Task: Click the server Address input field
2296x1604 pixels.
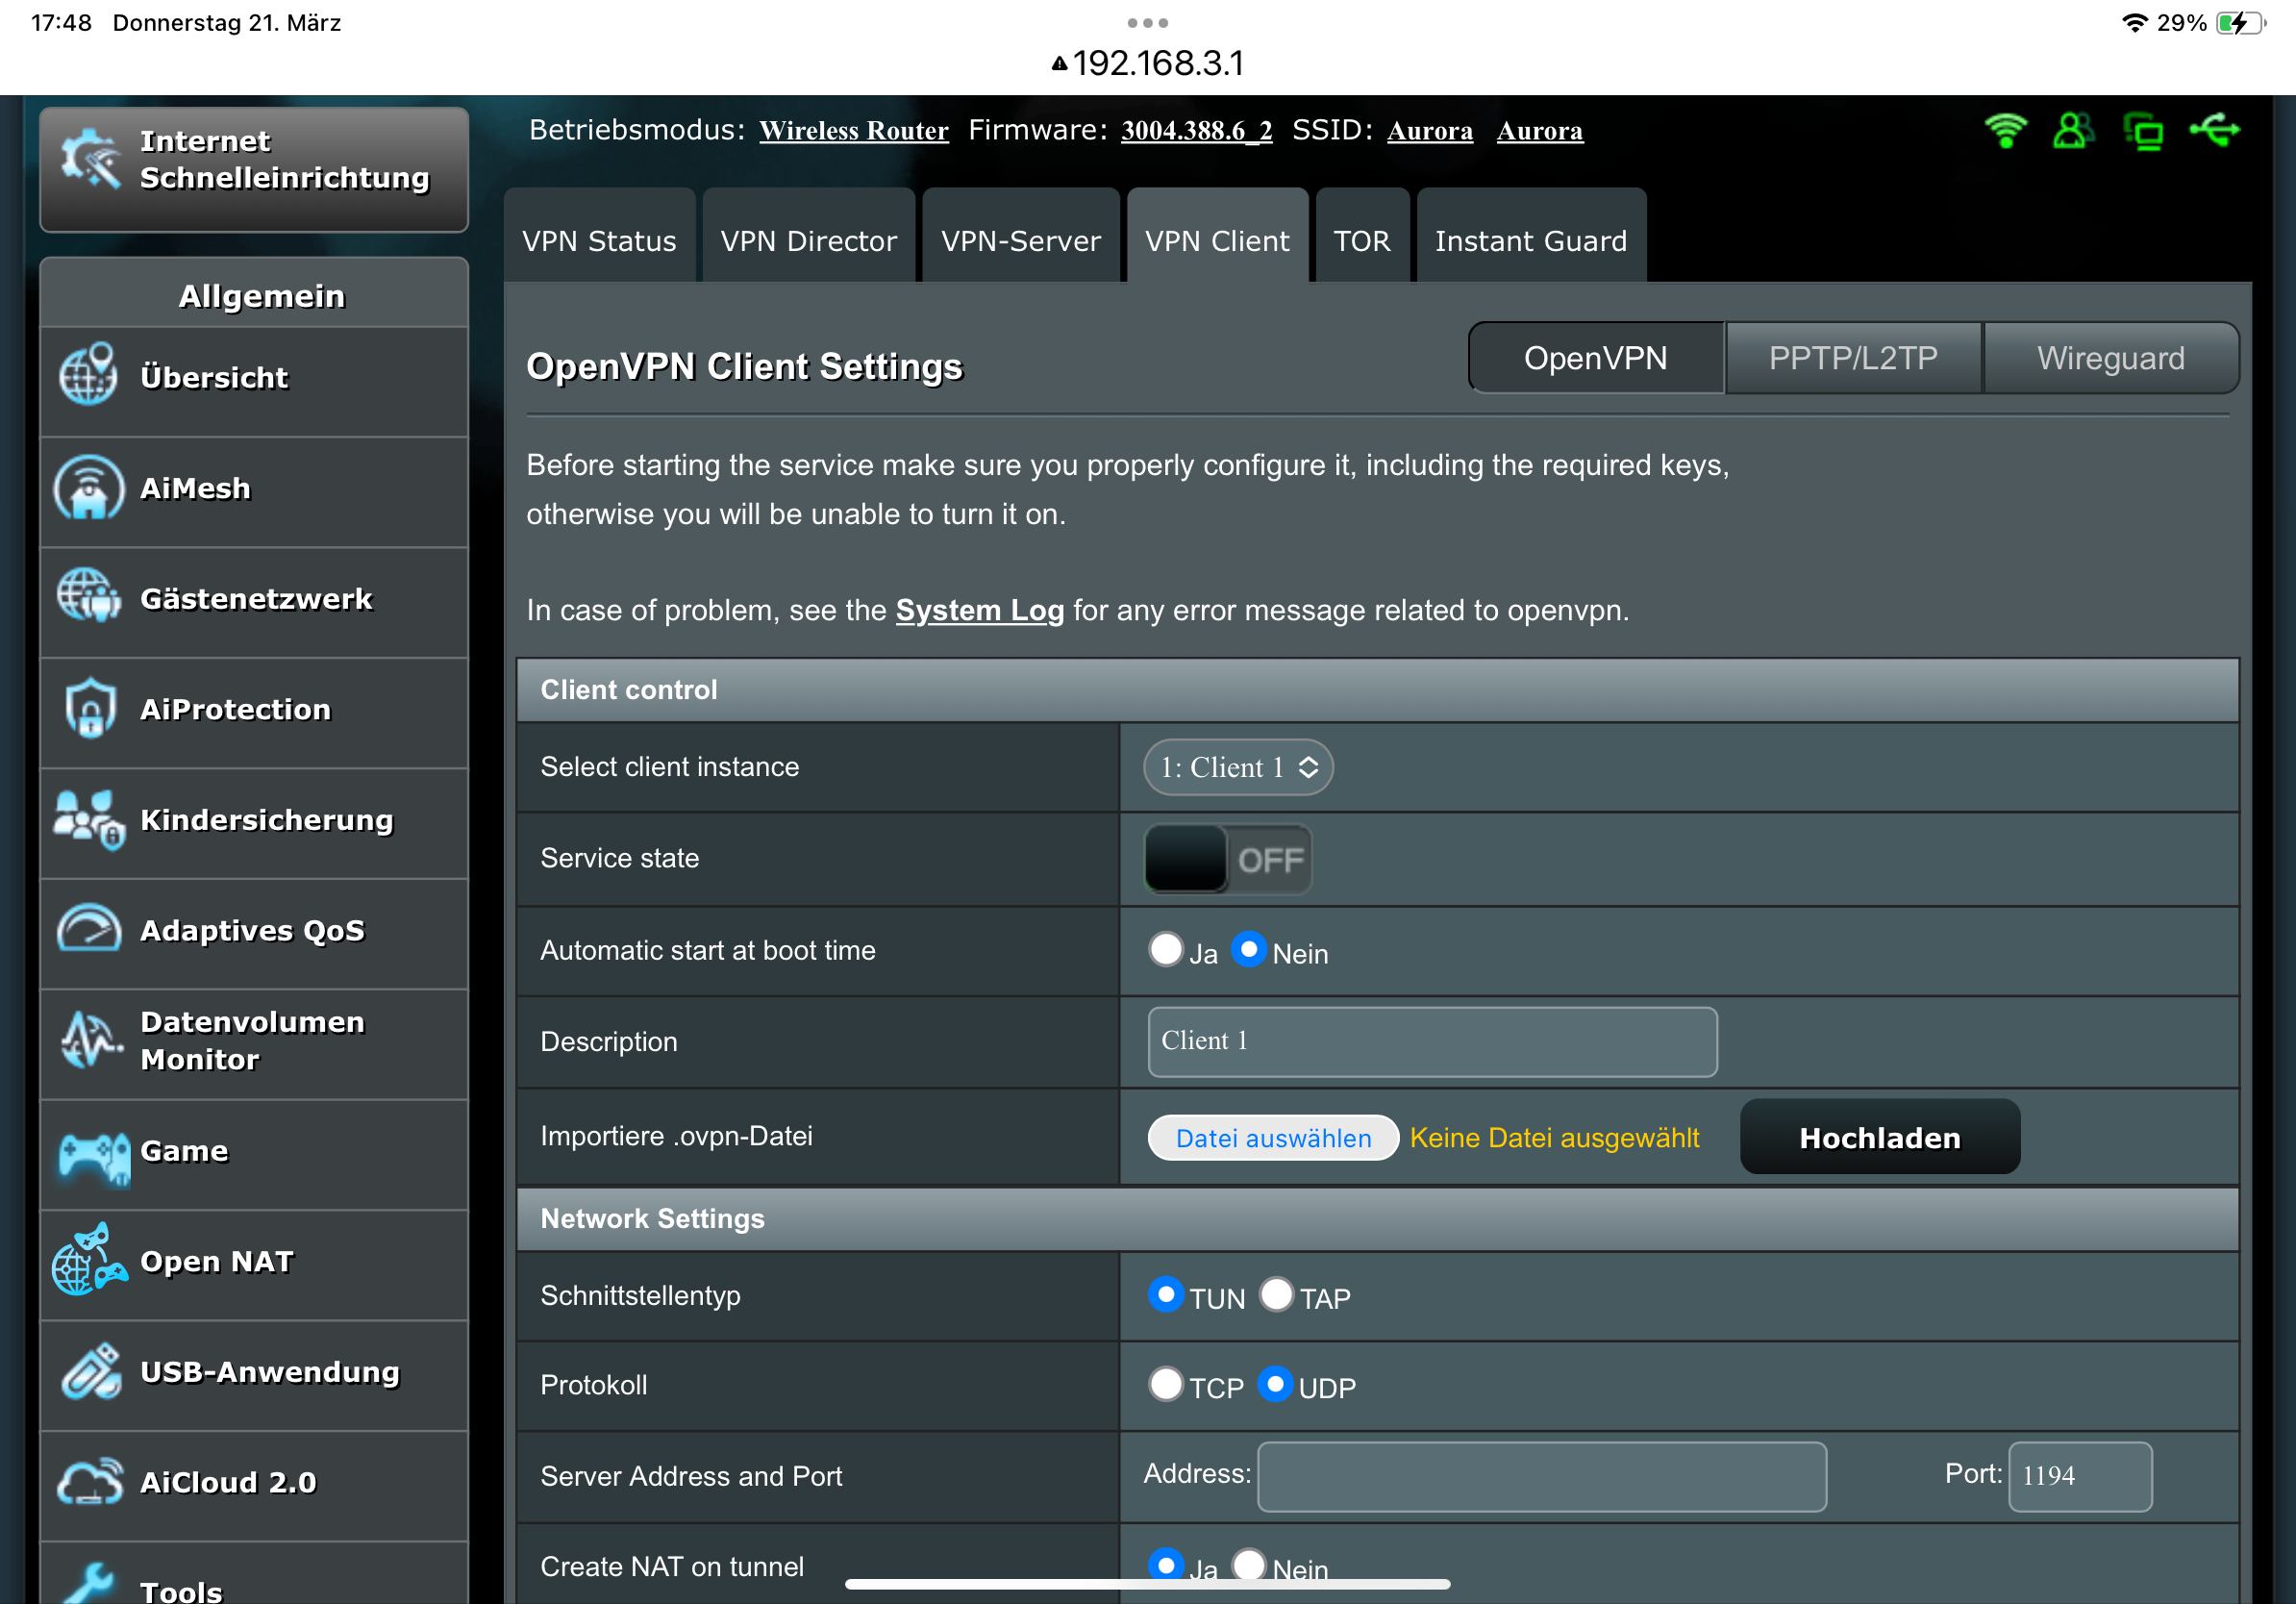Action: (1541, 1475)
